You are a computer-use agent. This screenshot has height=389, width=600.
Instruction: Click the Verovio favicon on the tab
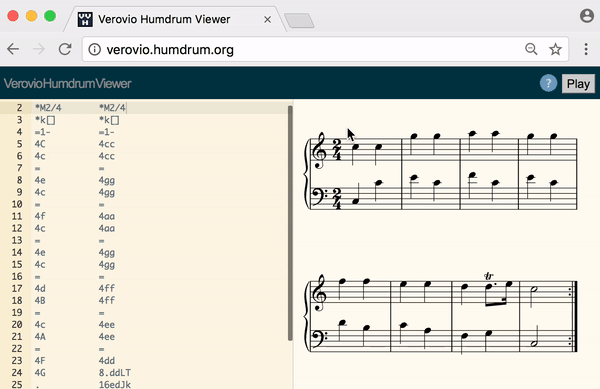pyautogui.click(x=85, y=19)
